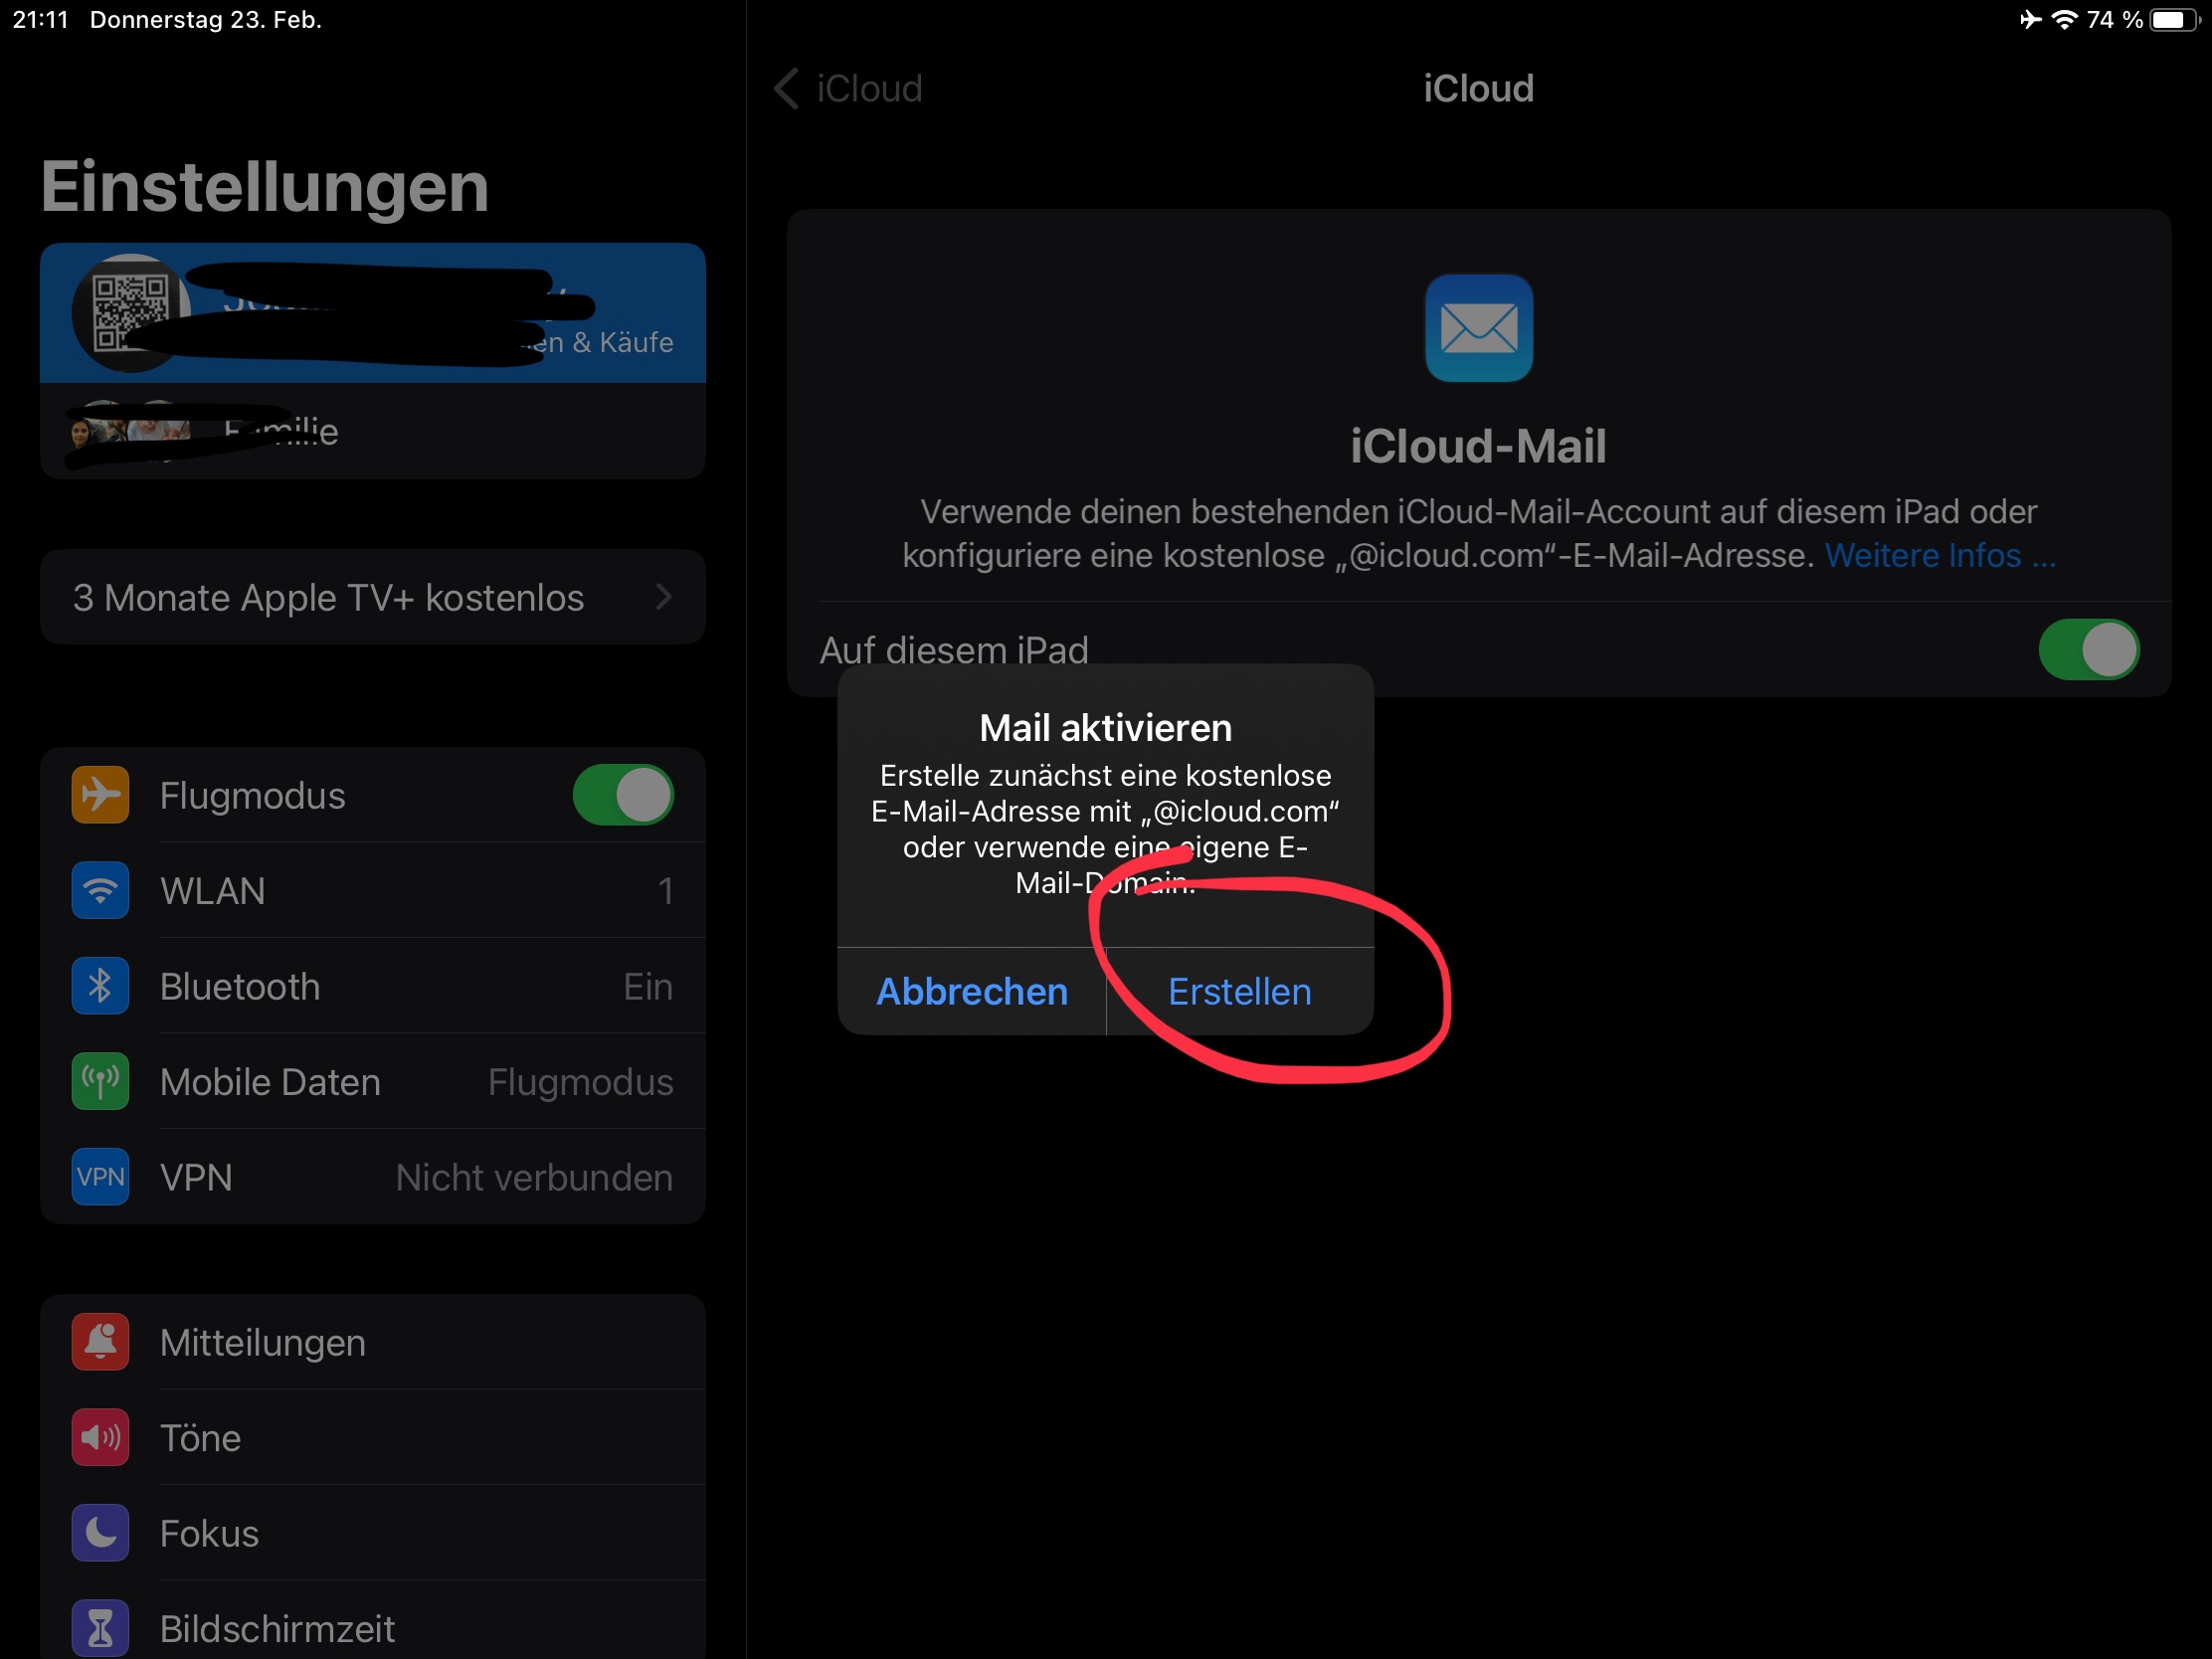The height and width of the screenshot is (1659, 2212).
Task: Open the purple Fokus moon icon
Action: click(100, 1533)
